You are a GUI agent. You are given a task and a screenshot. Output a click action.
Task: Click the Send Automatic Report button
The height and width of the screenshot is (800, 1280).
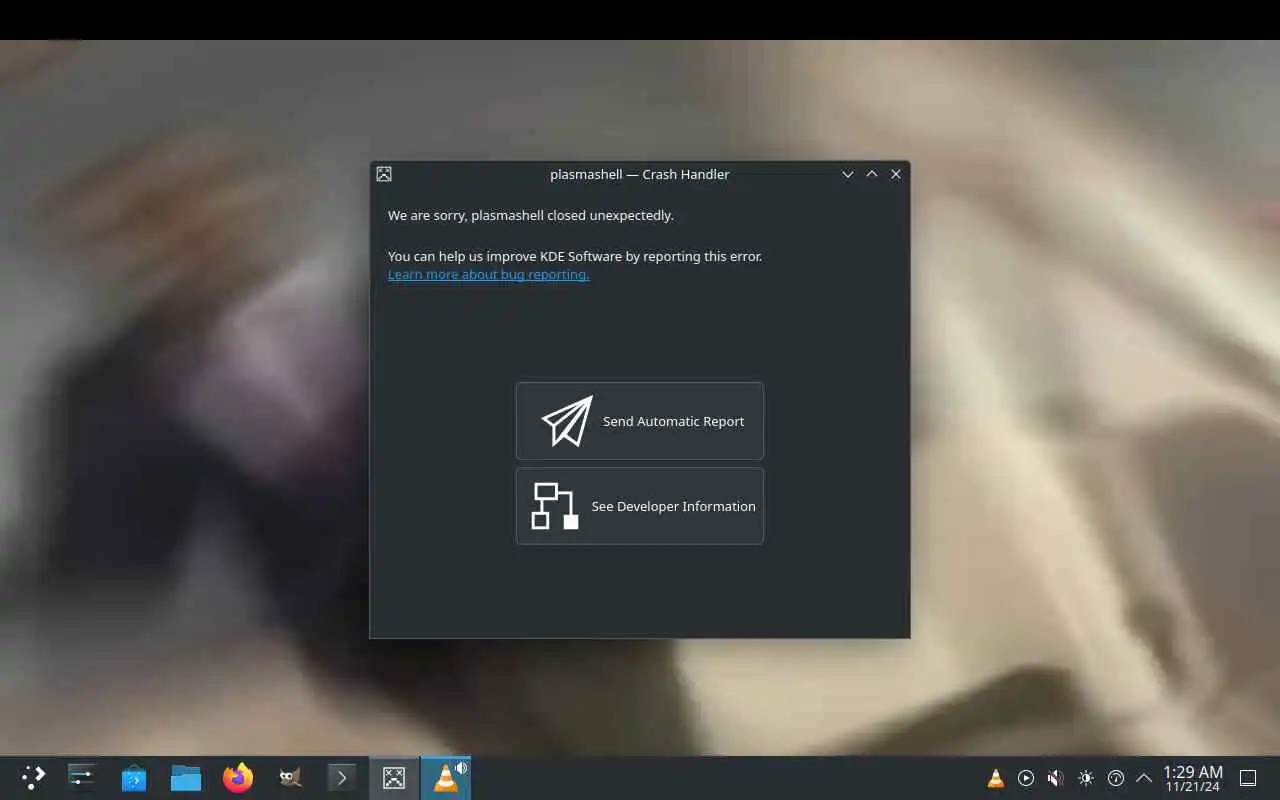point(640,421)
